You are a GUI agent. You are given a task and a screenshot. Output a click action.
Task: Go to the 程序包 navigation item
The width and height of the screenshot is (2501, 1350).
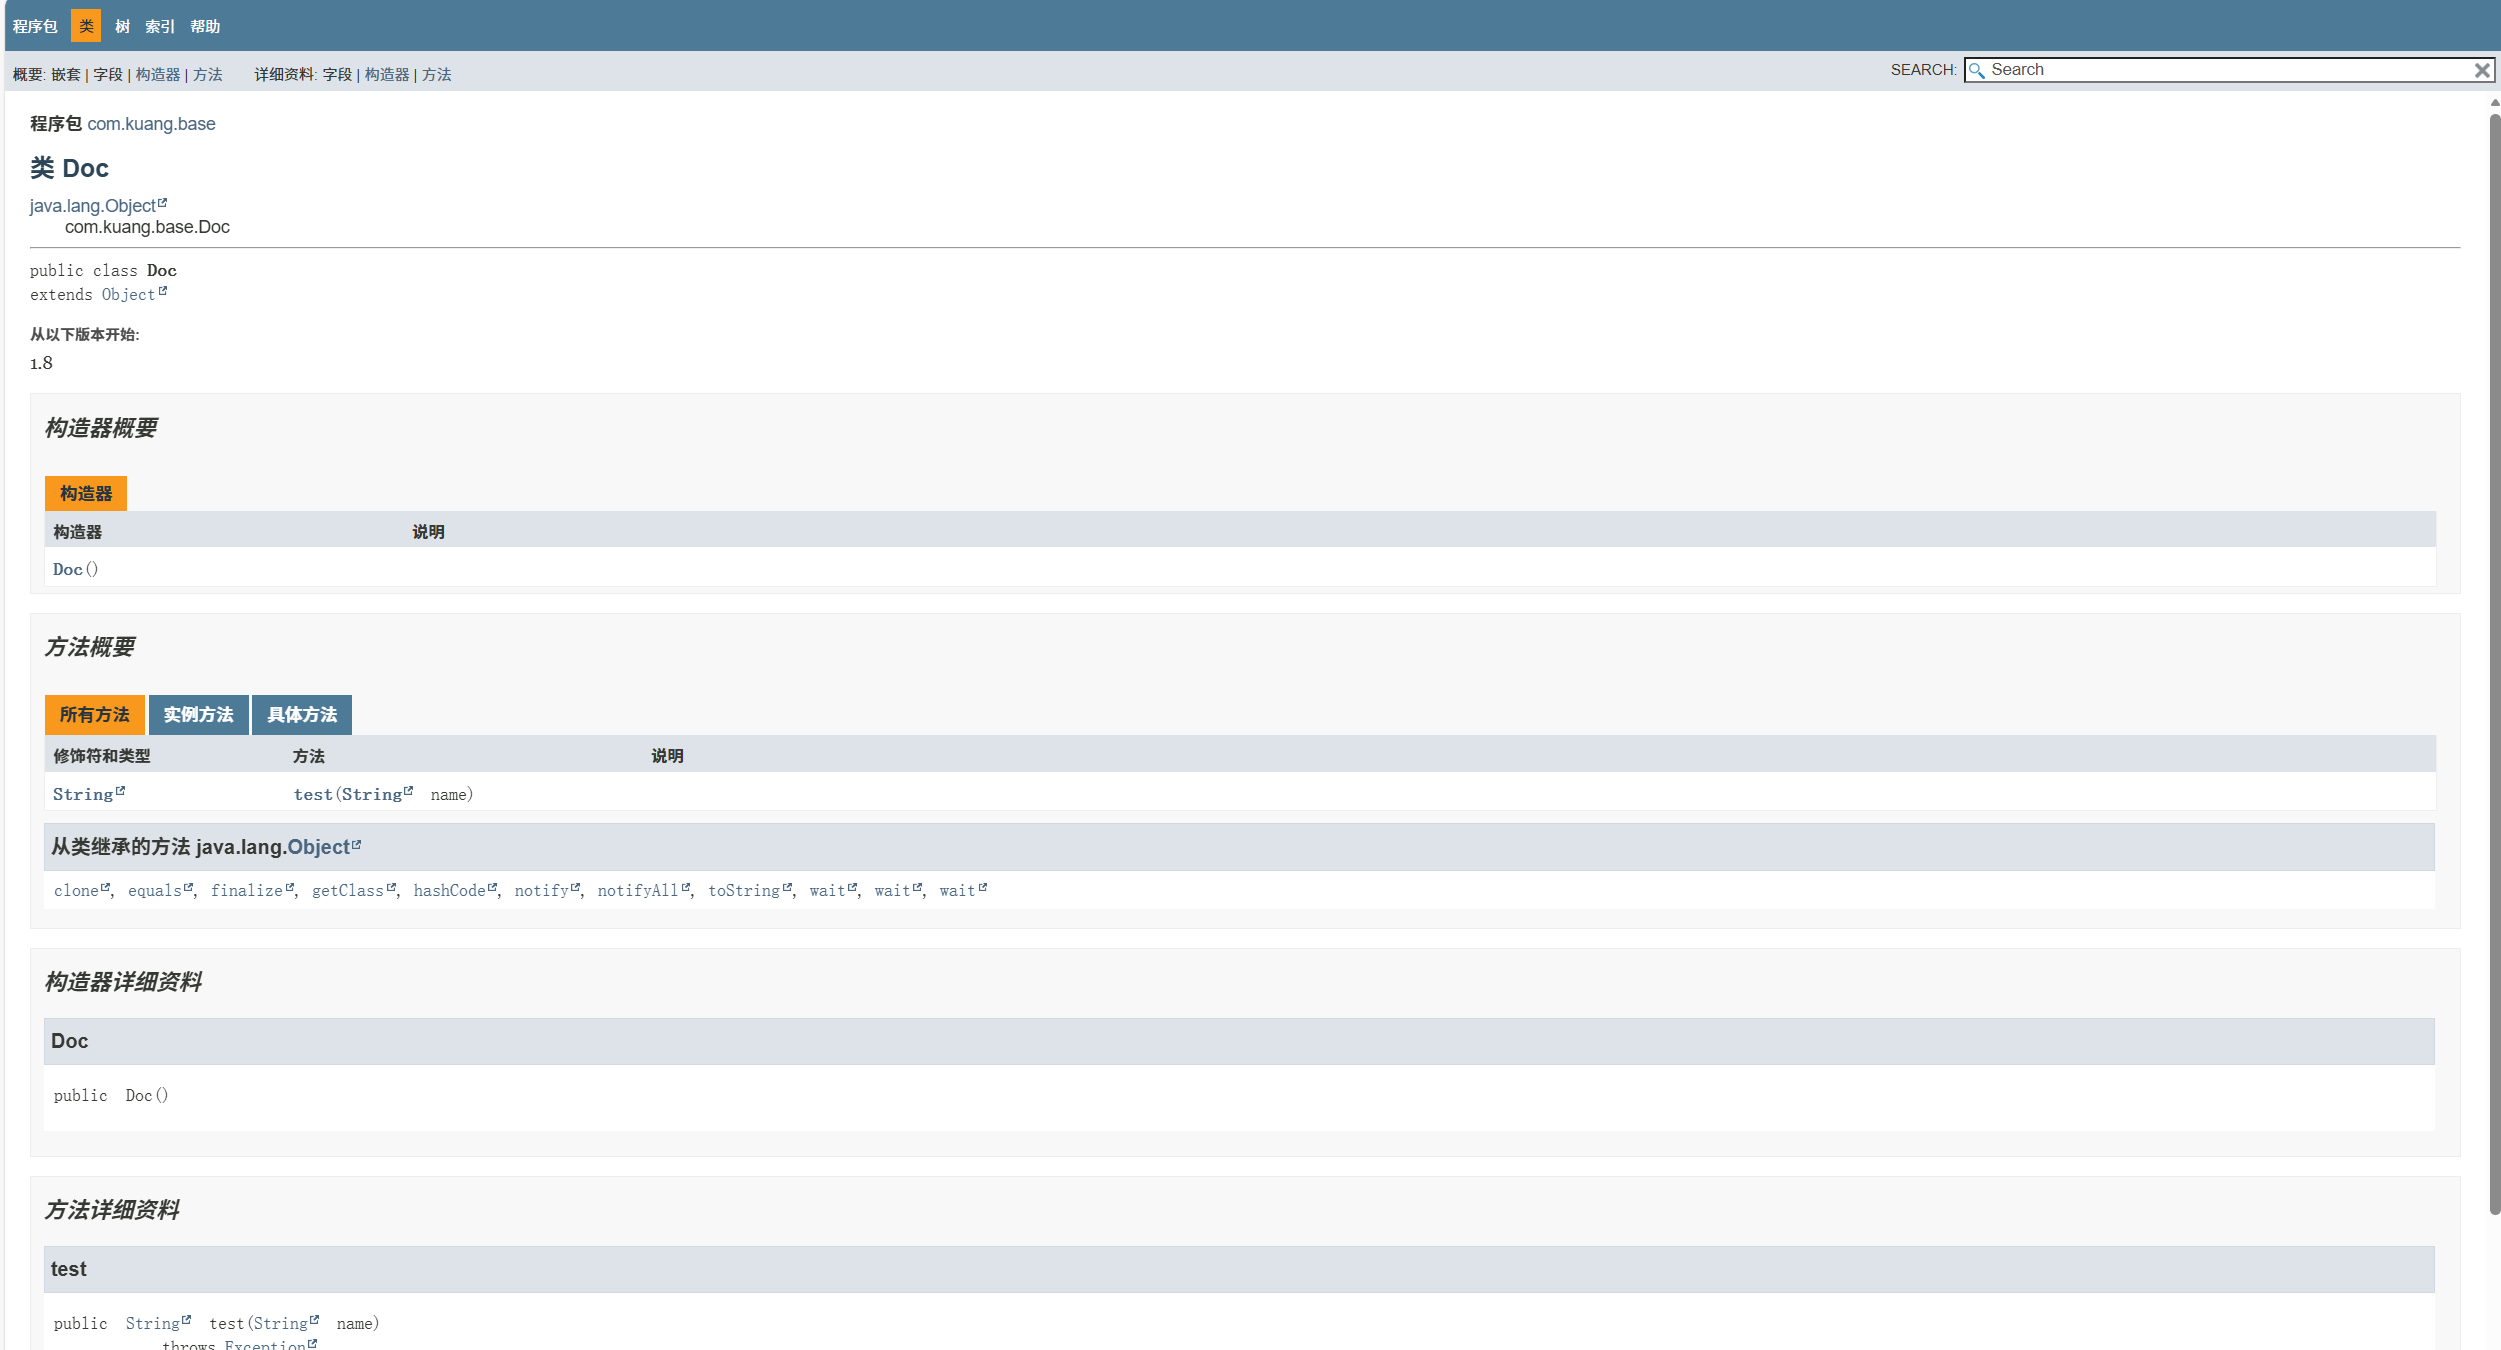(35, 26)
